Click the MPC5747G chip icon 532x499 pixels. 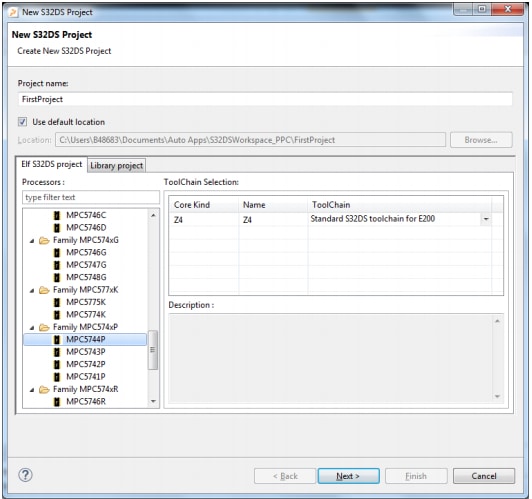(x=57, y=265)
